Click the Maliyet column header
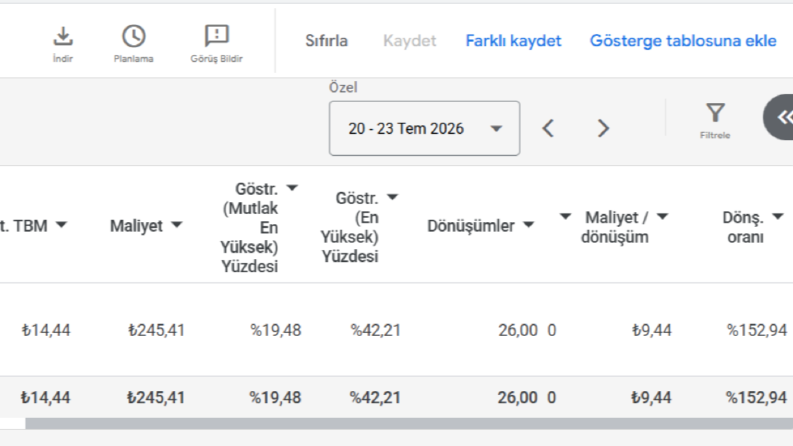This screenshot has width=793, height=446. pos(137,226)
